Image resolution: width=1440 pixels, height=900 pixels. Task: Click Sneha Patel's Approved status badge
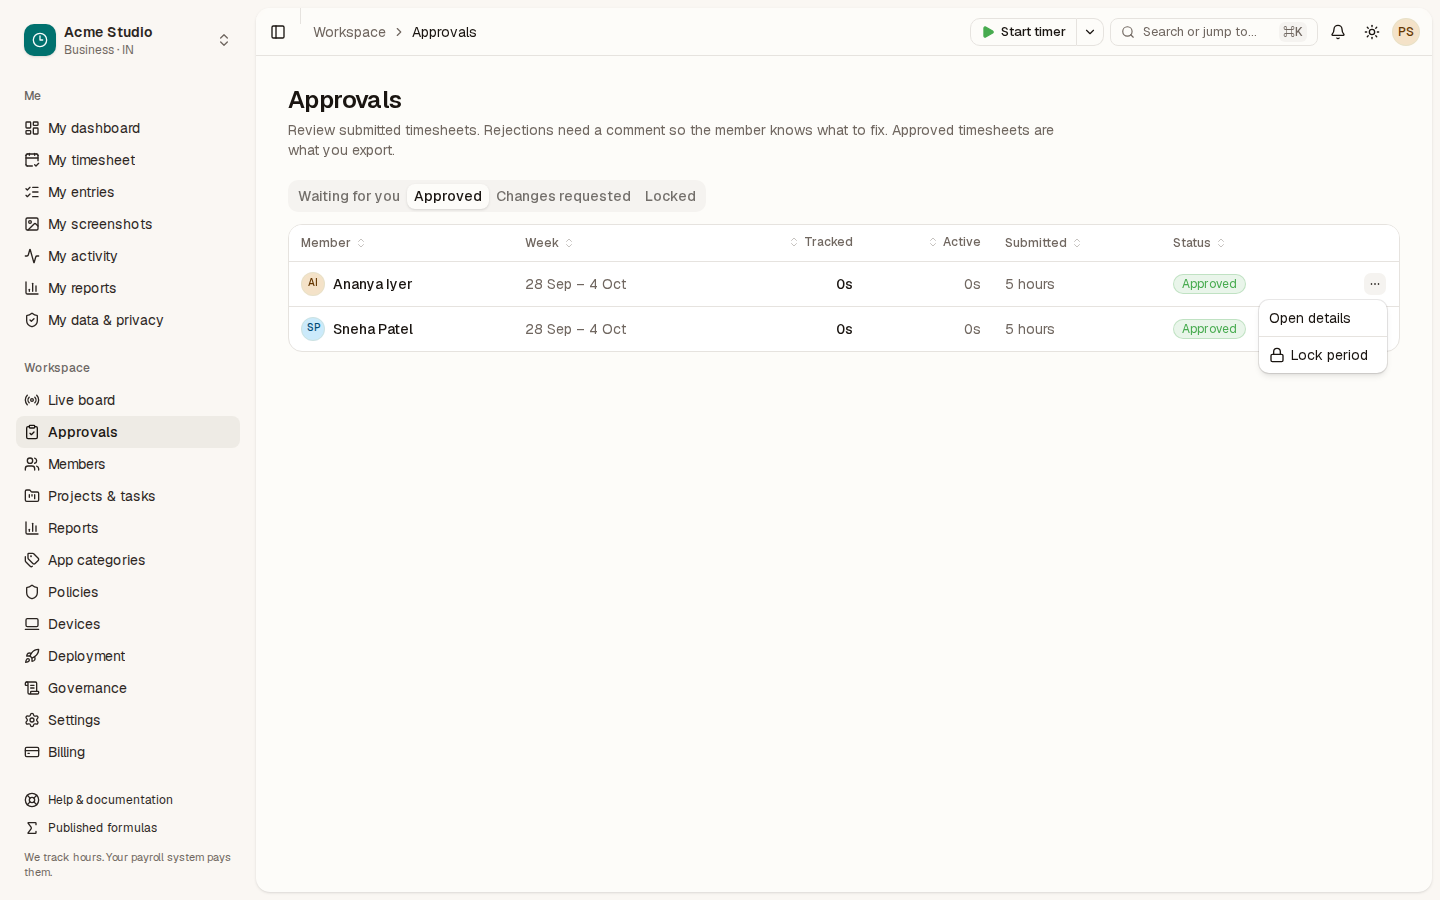[1209, 329]
